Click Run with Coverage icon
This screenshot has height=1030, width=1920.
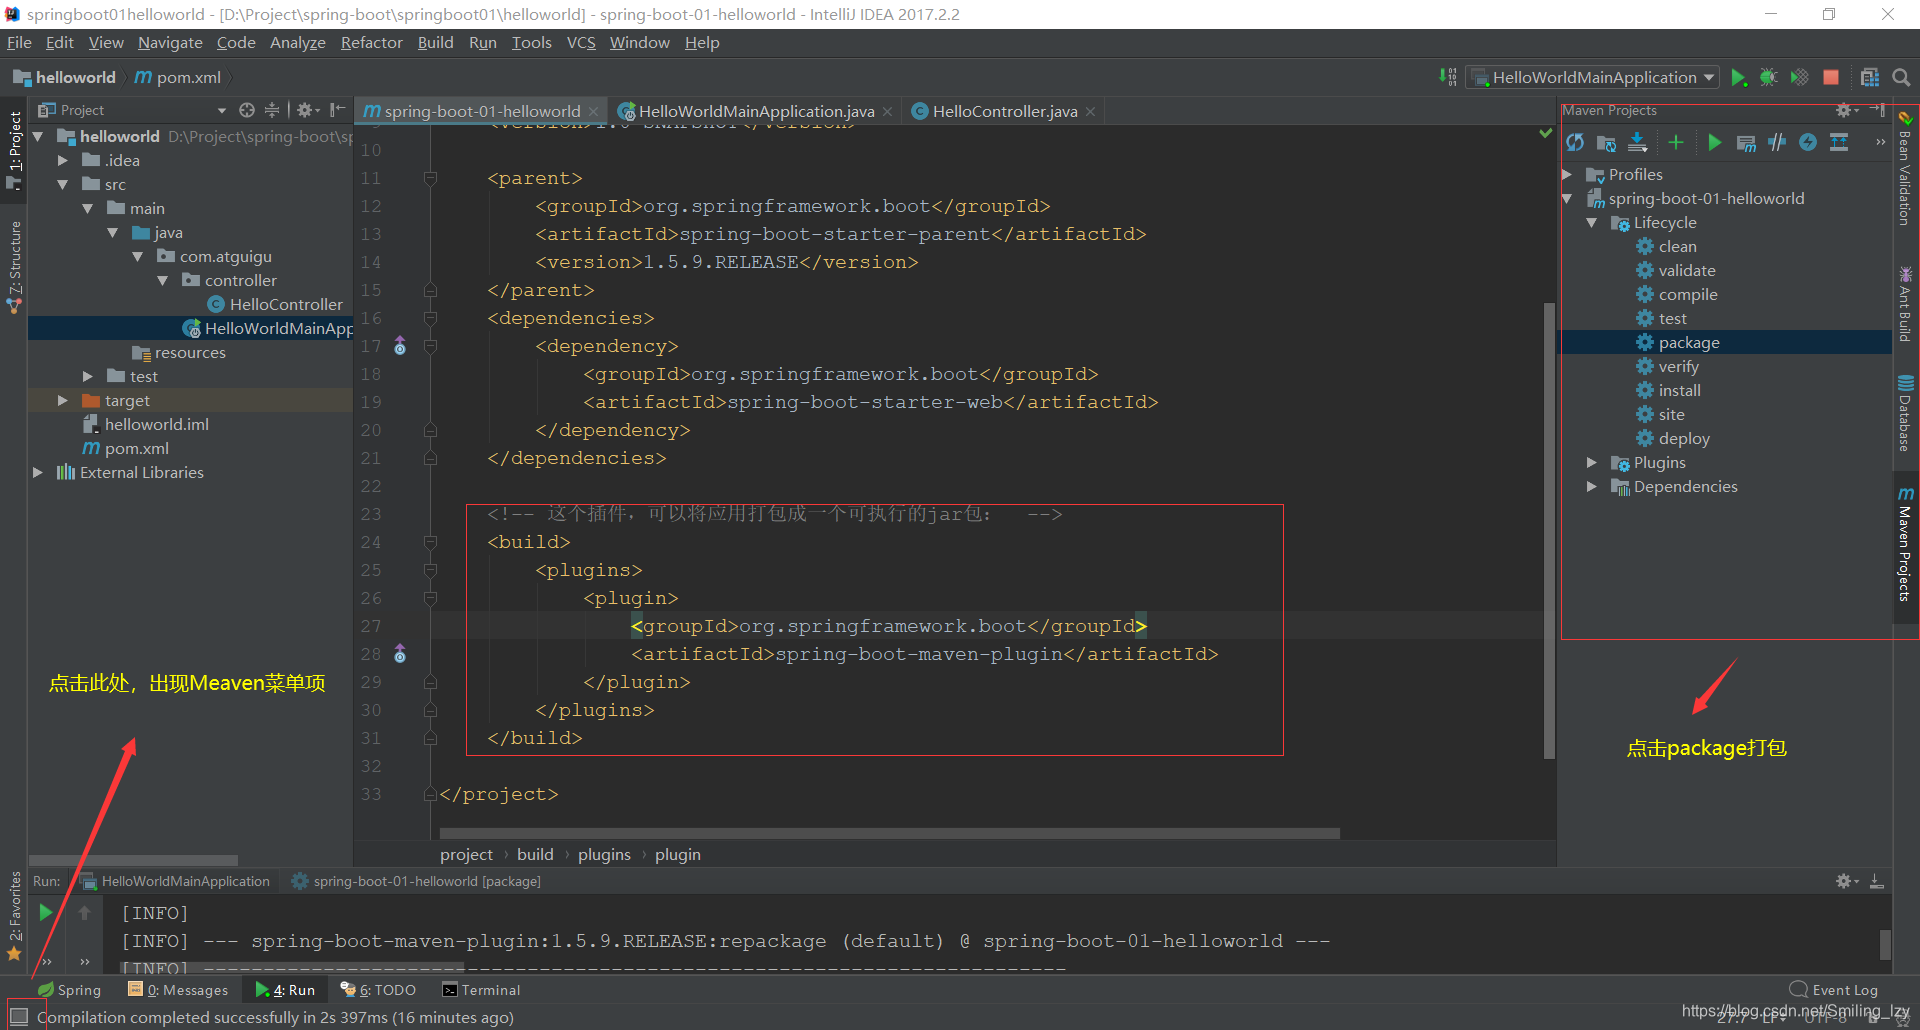tap(1799, 78)
